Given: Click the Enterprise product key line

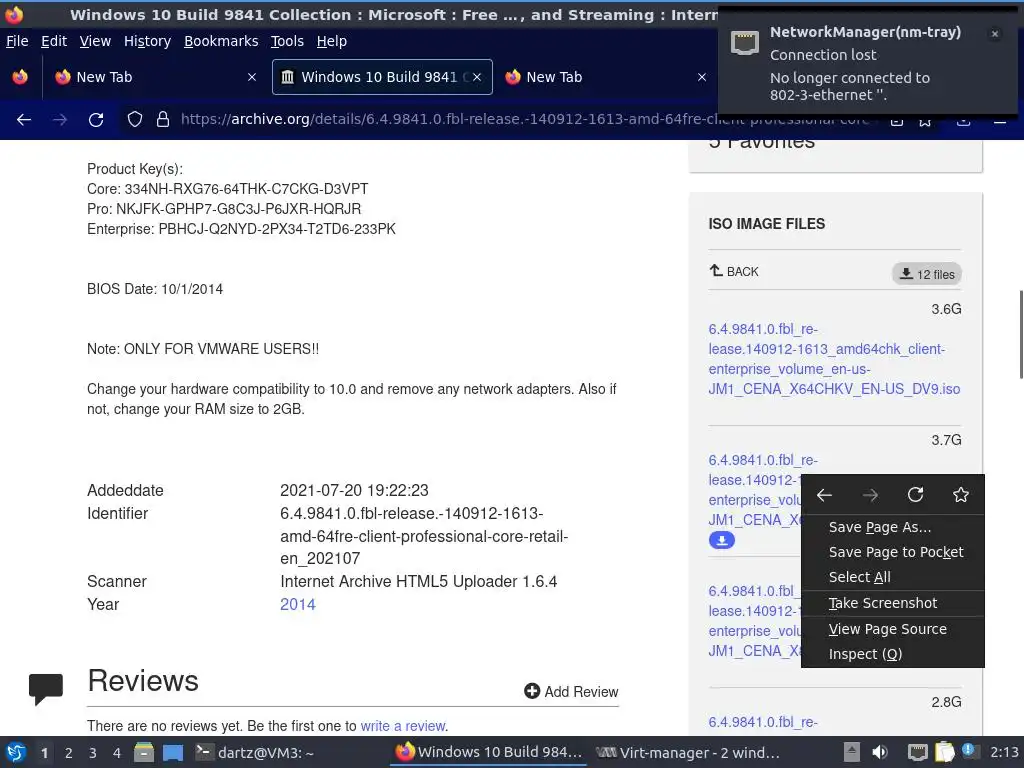Looking at the screenshot, I should pos(242,229).
